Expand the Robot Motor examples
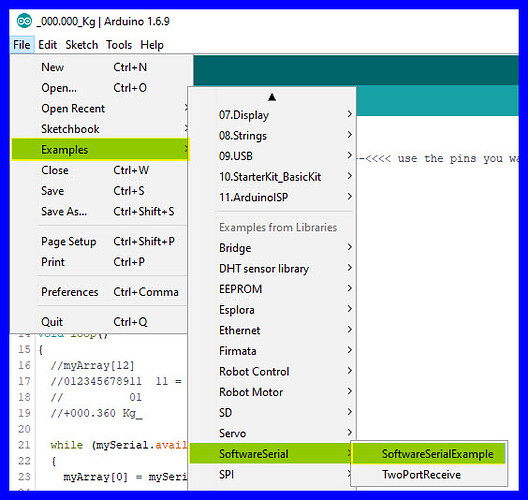 coord(272,392)
